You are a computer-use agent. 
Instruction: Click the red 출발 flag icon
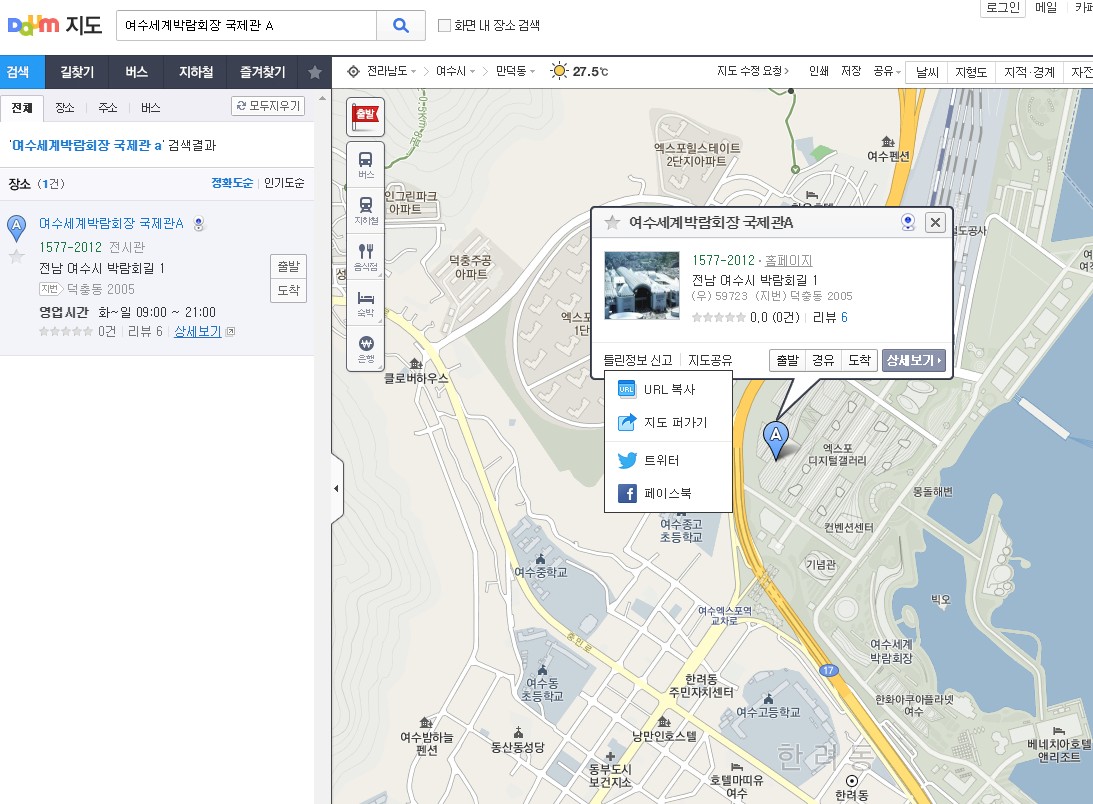coord(365,116)
